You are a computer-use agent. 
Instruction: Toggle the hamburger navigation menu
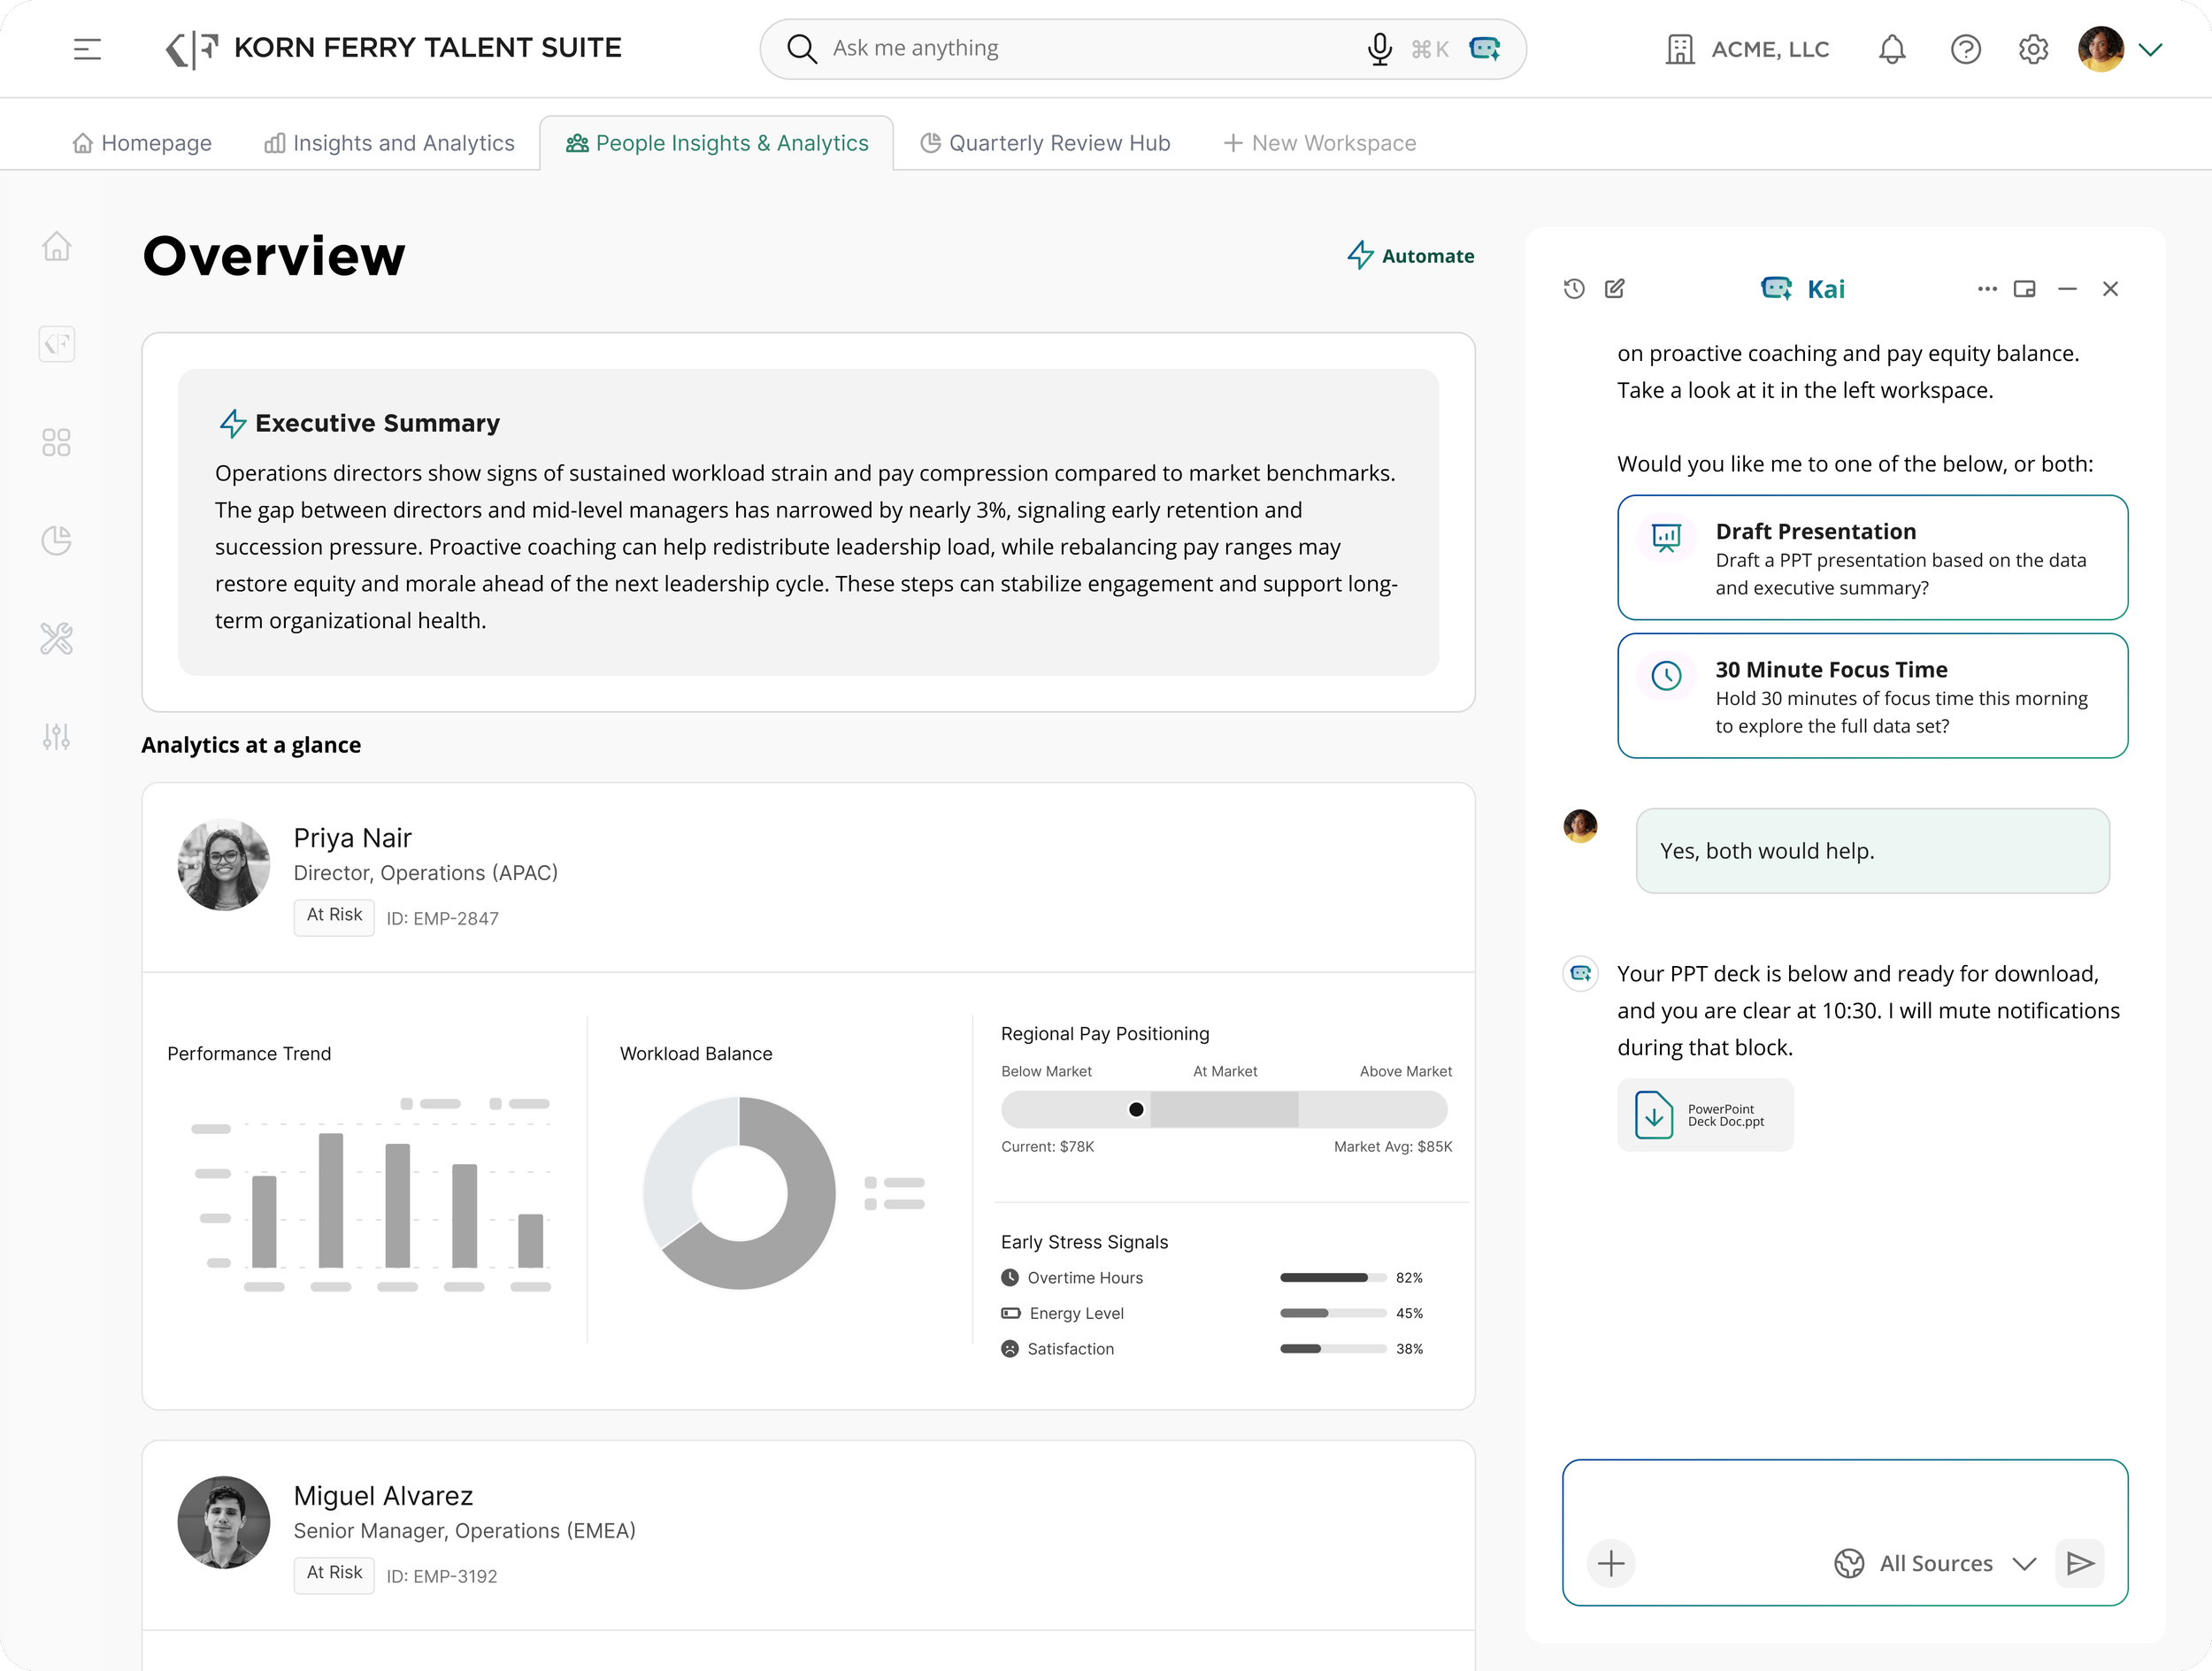tap(88, 49)
